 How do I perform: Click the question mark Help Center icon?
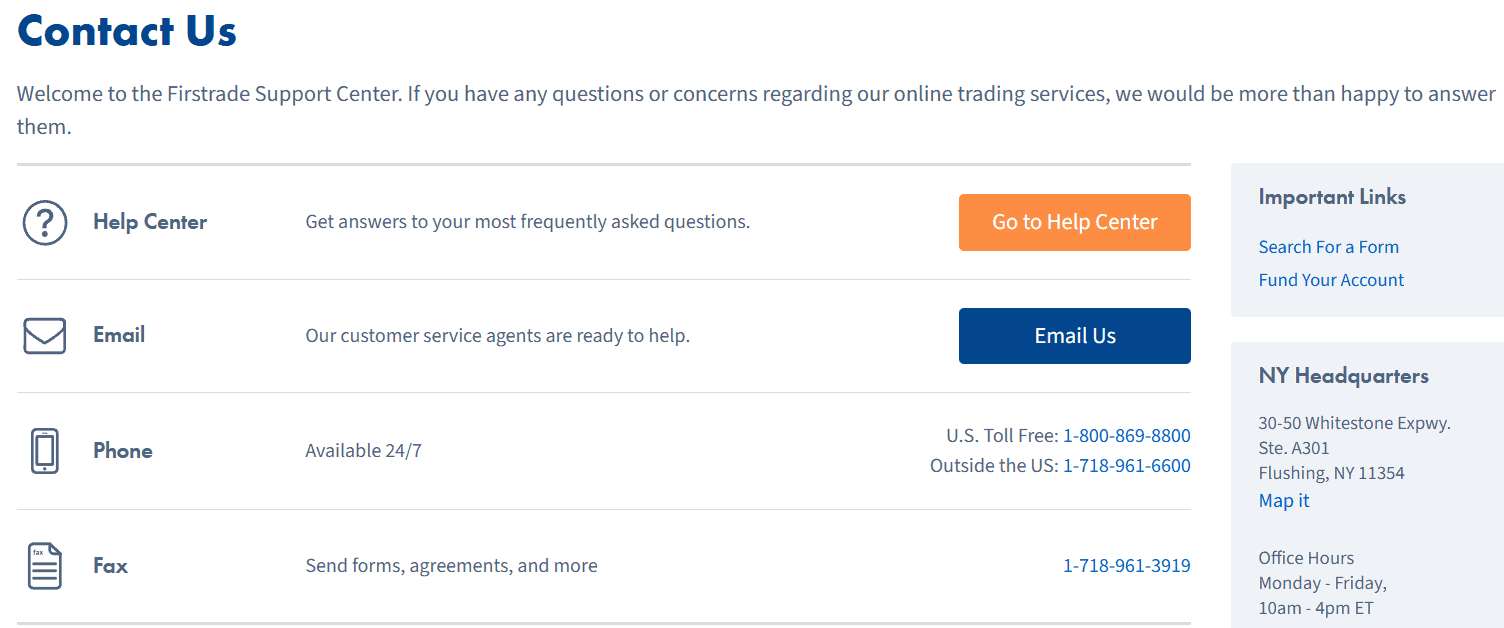(45, 222)
